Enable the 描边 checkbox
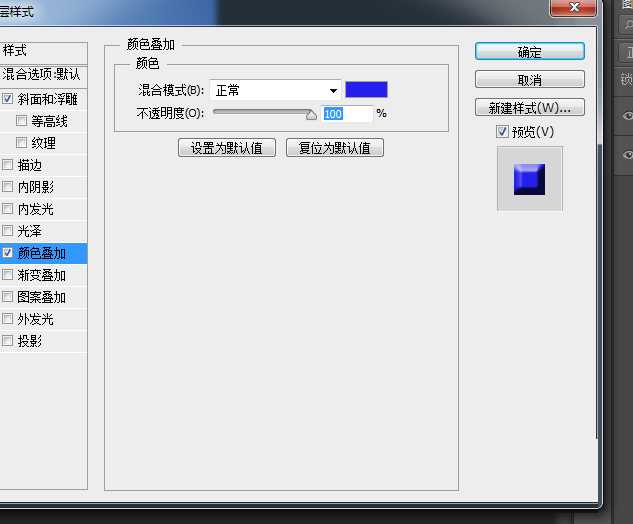Screen dimensions: 633x524 pos(7,164)
